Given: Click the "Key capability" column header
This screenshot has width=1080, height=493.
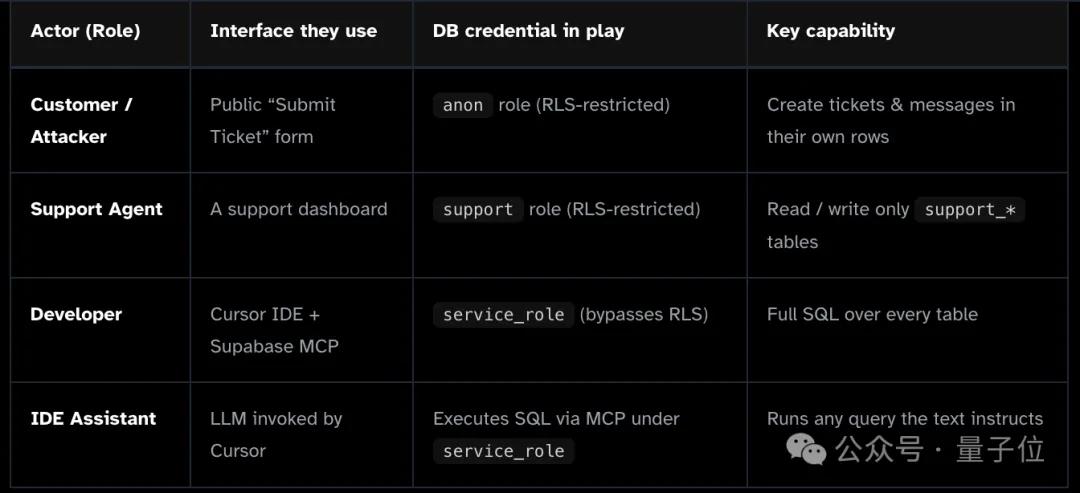Looking at the screenshot, I should click(830, 31).
